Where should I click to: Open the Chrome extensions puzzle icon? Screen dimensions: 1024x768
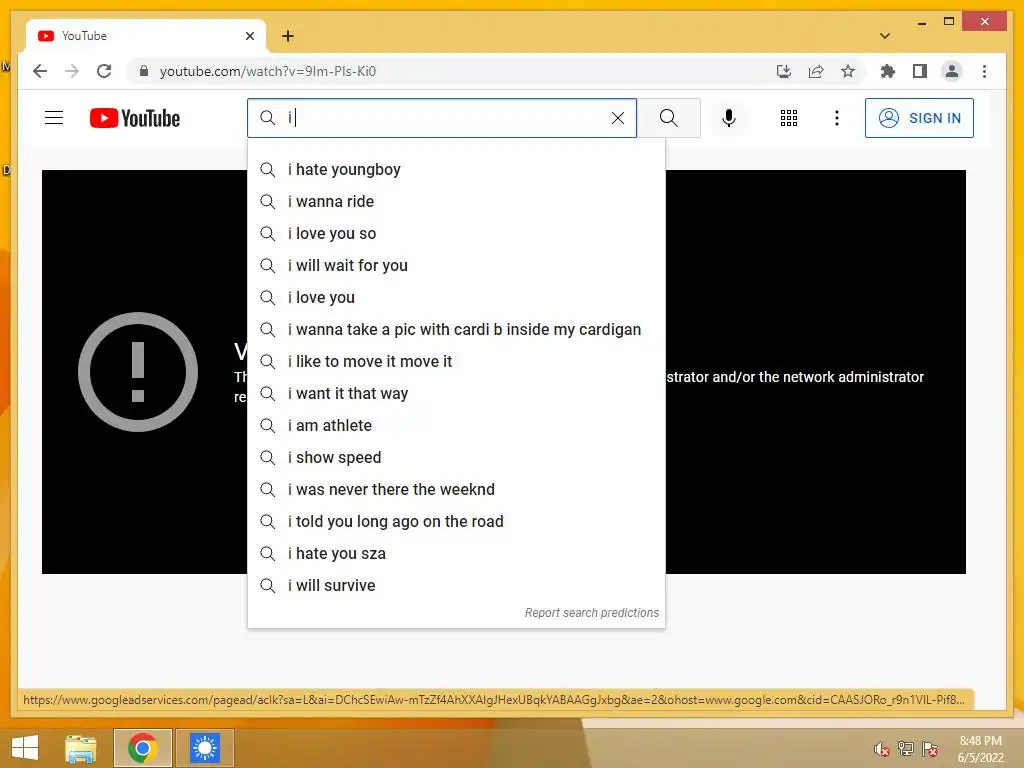(x=888, y=71)
